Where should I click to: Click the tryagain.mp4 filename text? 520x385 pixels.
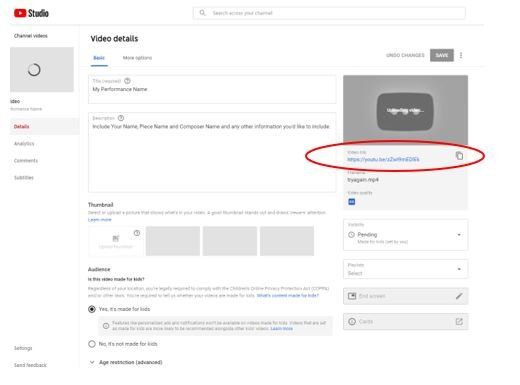coord(363,180)
